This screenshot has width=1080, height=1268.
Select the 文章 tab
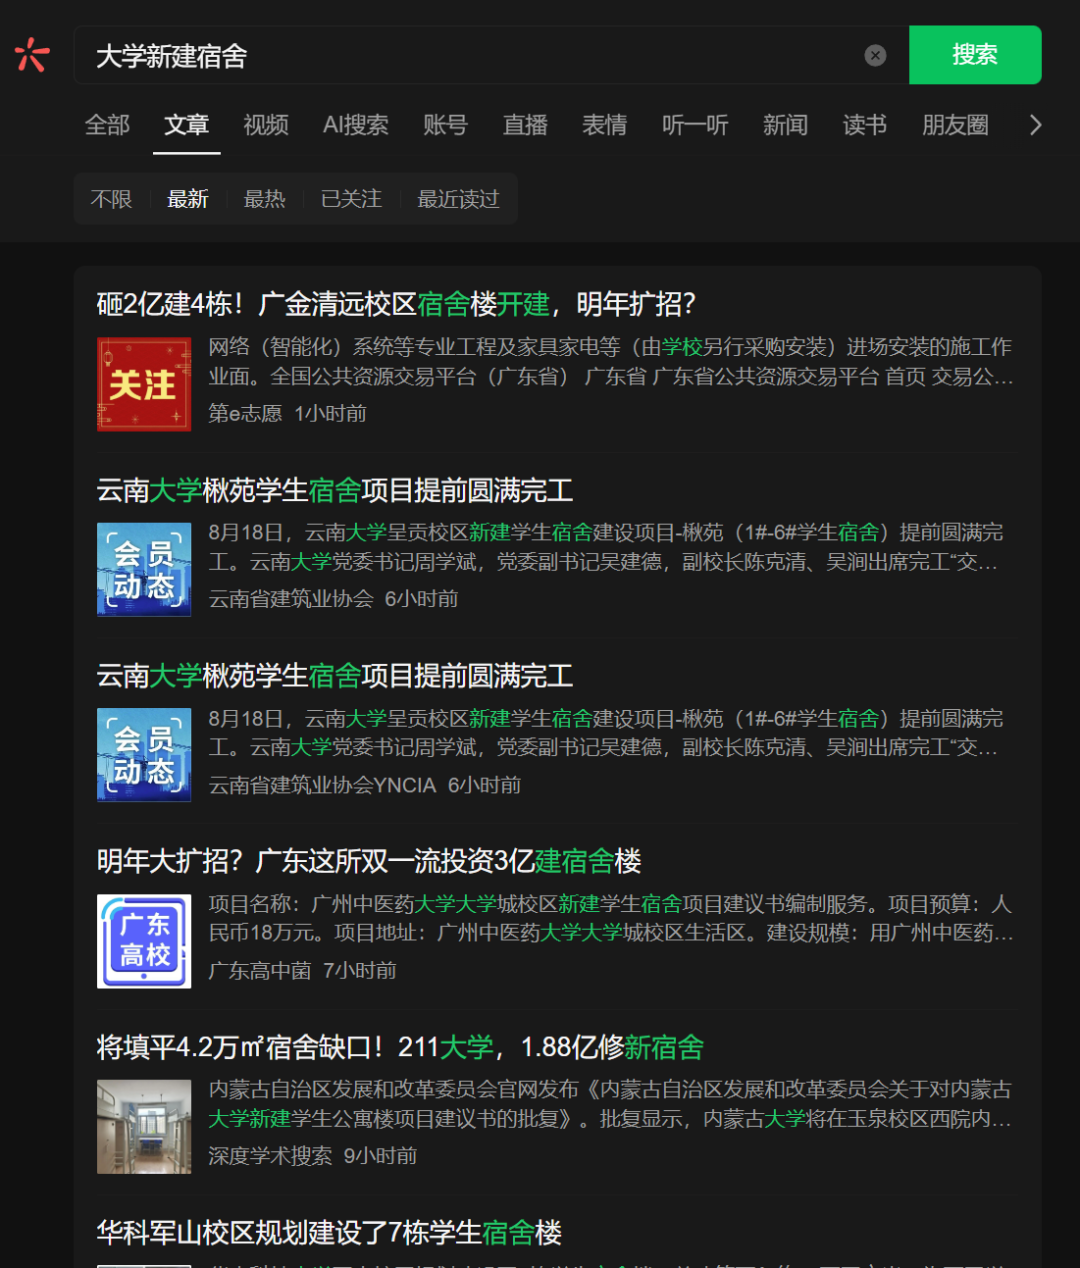pyautogui.click(x=187, y=125)
